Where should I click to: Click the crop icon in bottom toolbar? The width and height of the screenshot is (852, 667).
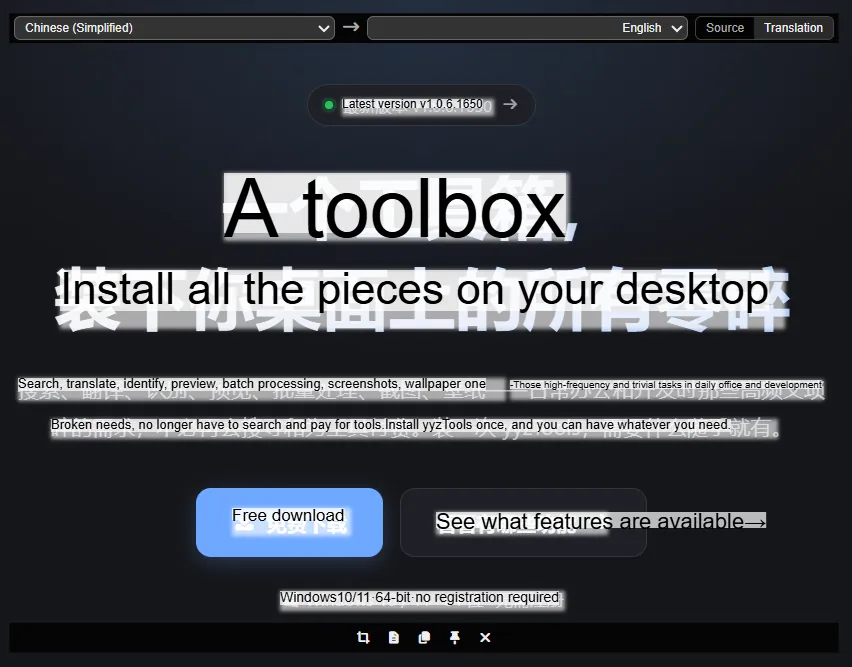[363, 637]
